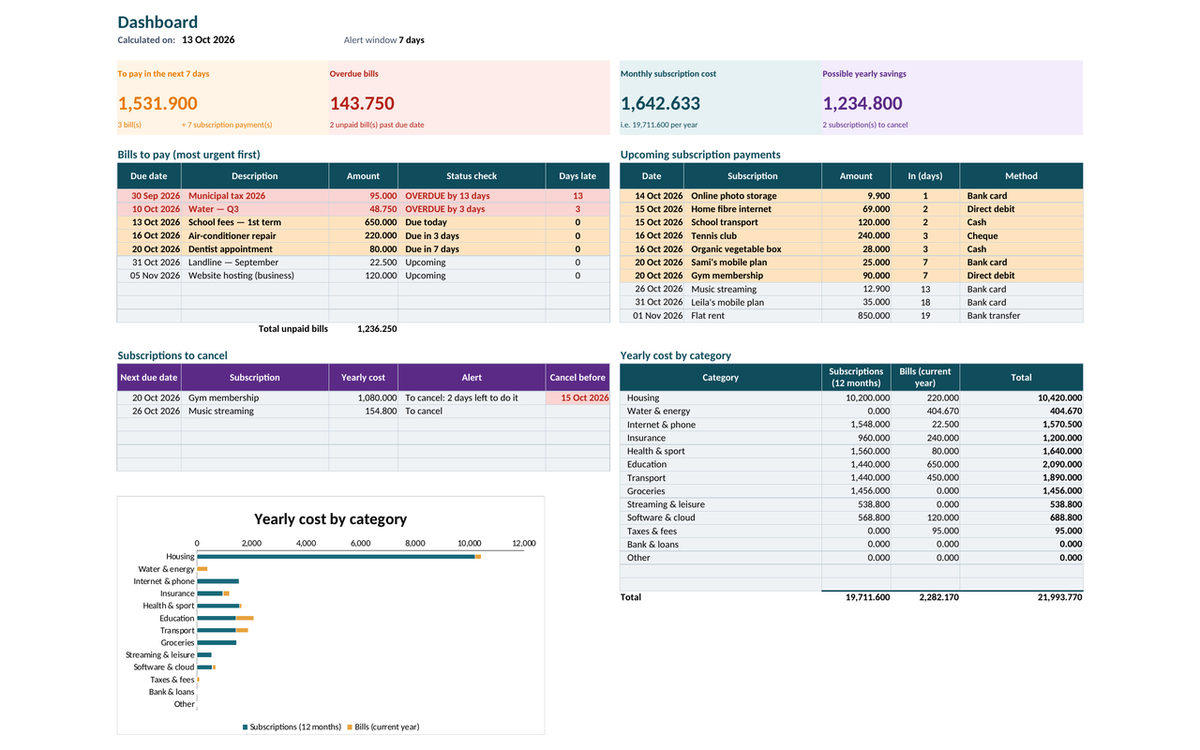The image size is (1200, 750).
Task: Click the 2,282.170 bills total
Action: (x=939, y=597)
